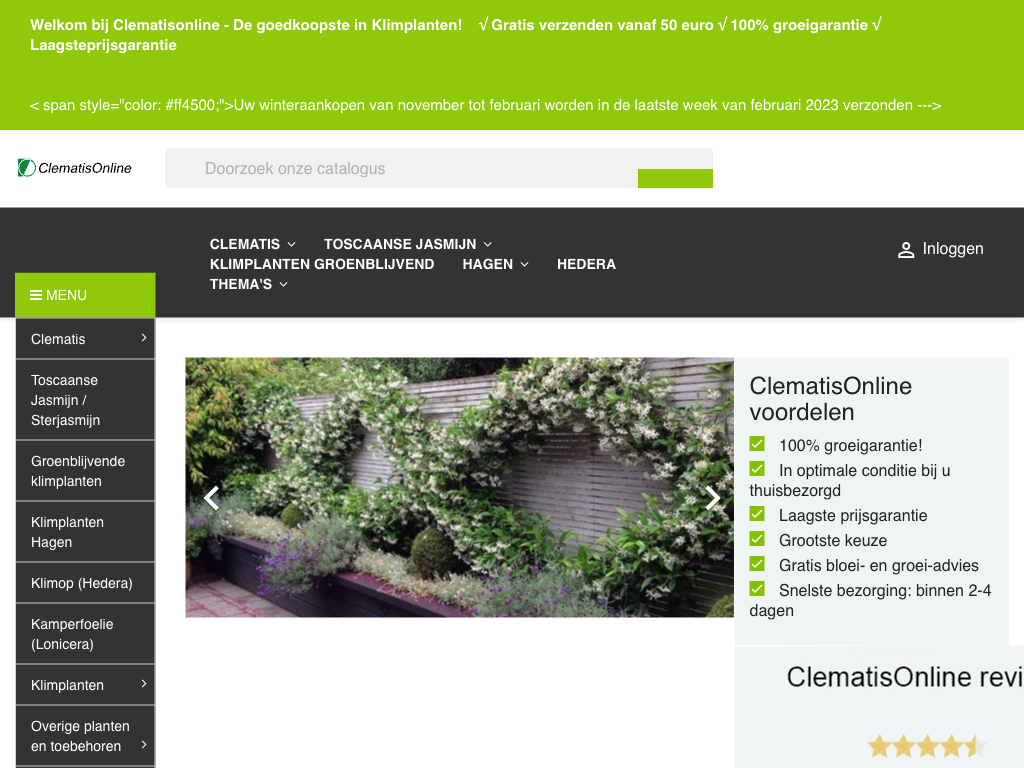Open Kamperfoelie (Lonicera) sidebar link

(72, 634)
